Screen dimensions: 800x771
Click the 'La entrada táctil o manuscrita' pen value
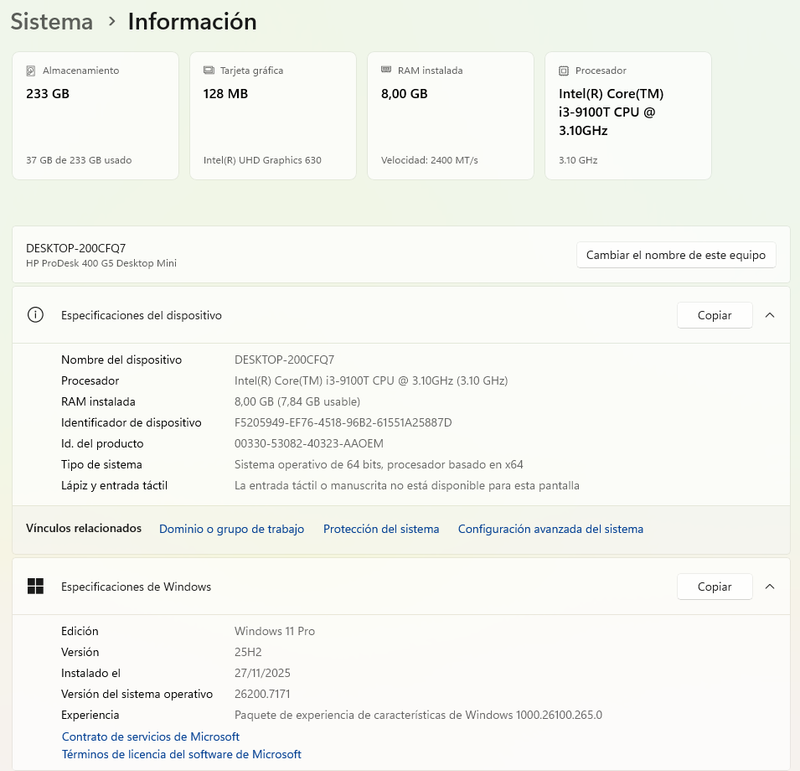[407, 485]
